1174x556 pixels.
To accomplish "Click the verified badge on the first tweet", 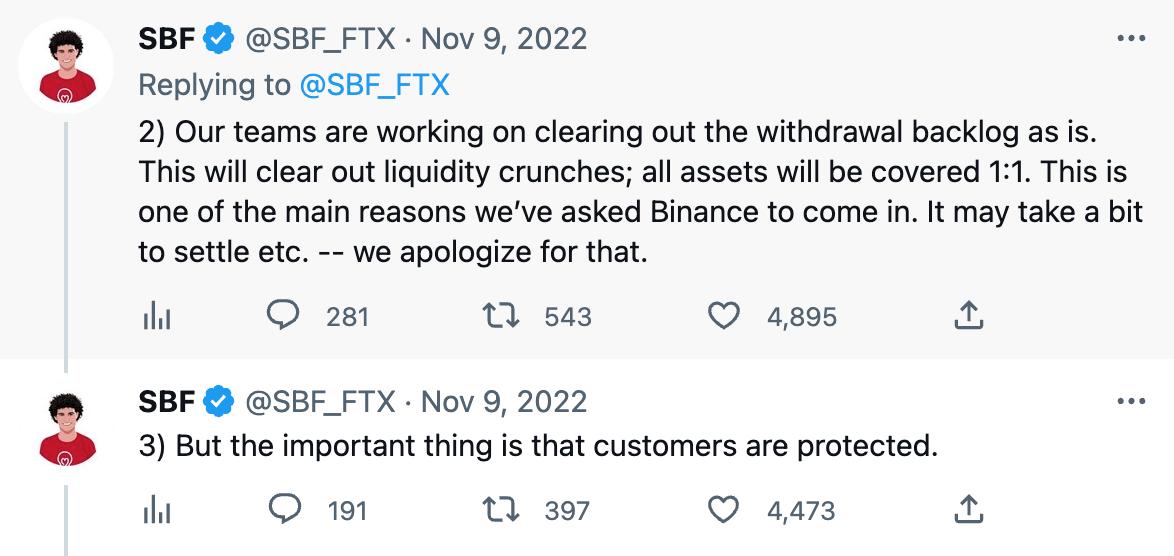I will [x=219, y=39].
